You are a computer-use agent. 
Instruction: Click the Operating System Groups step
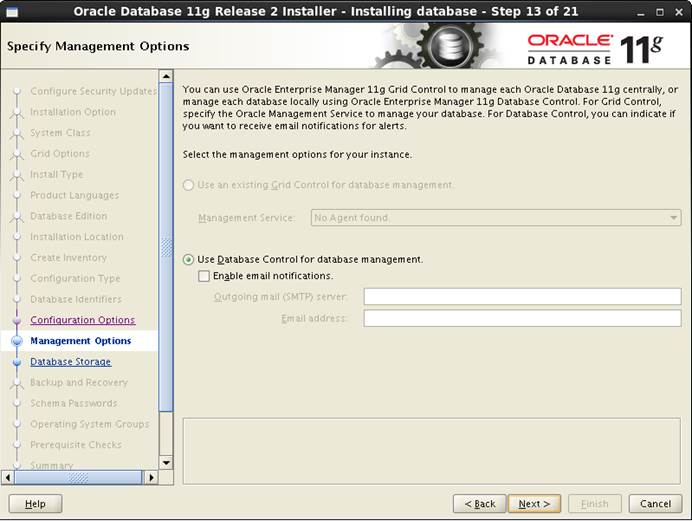click(x=90, y=424)
